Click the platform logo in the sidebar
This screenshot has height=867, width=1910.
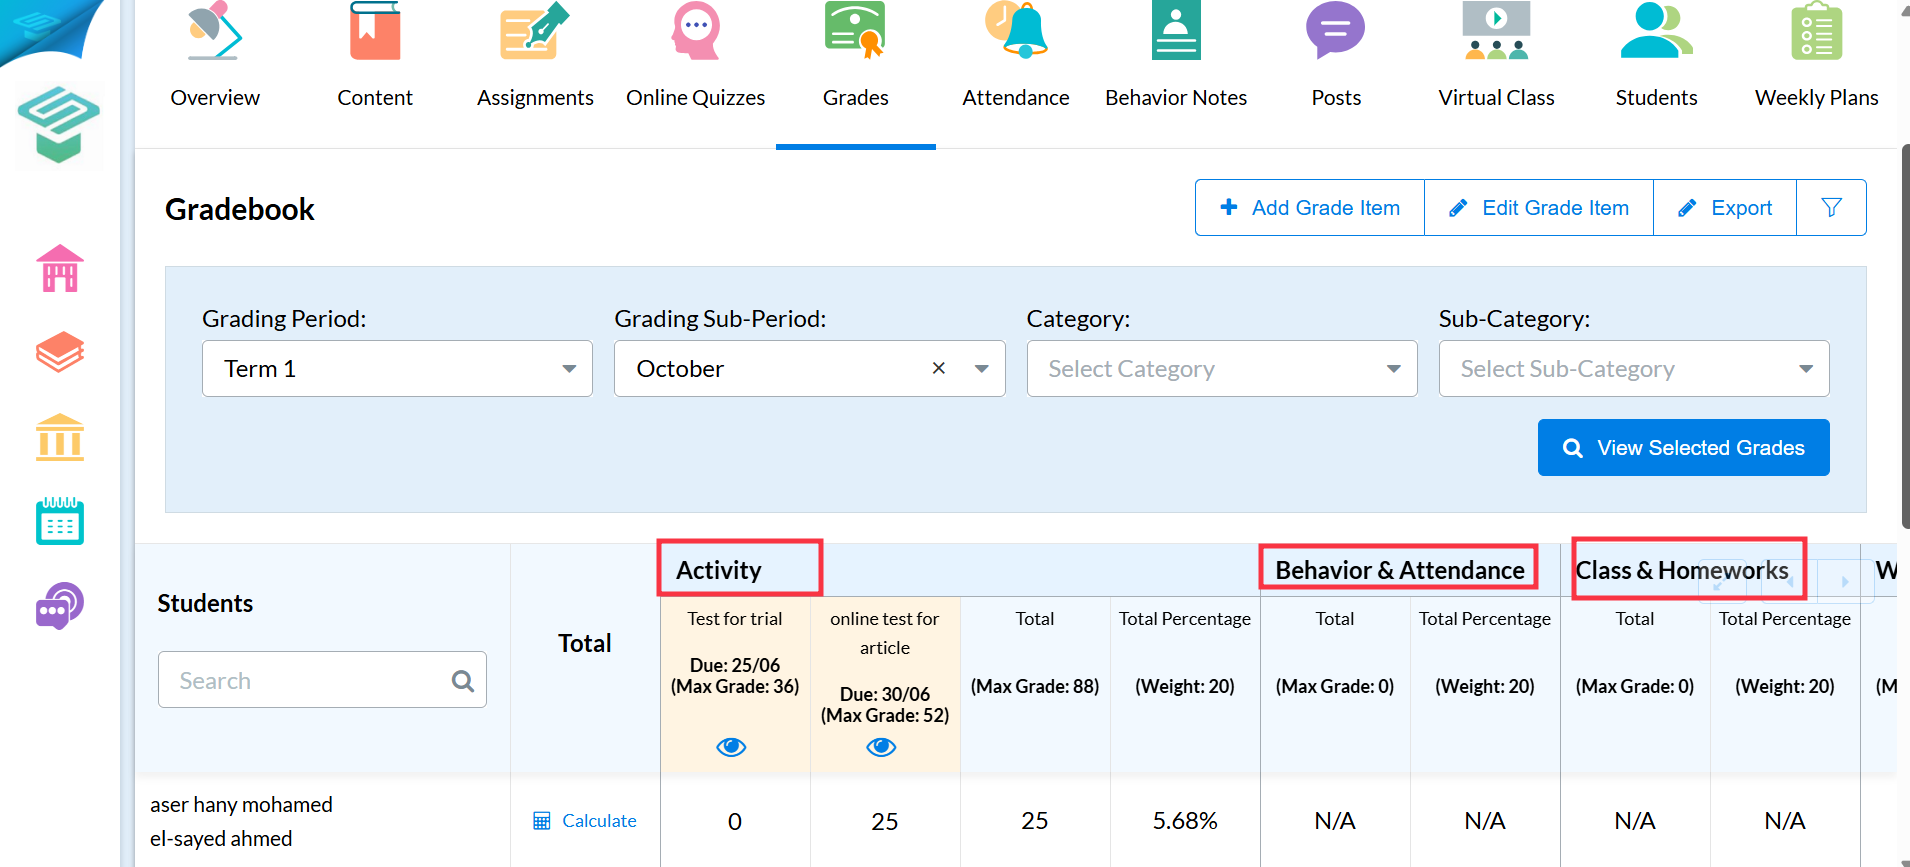click(59, 125)
